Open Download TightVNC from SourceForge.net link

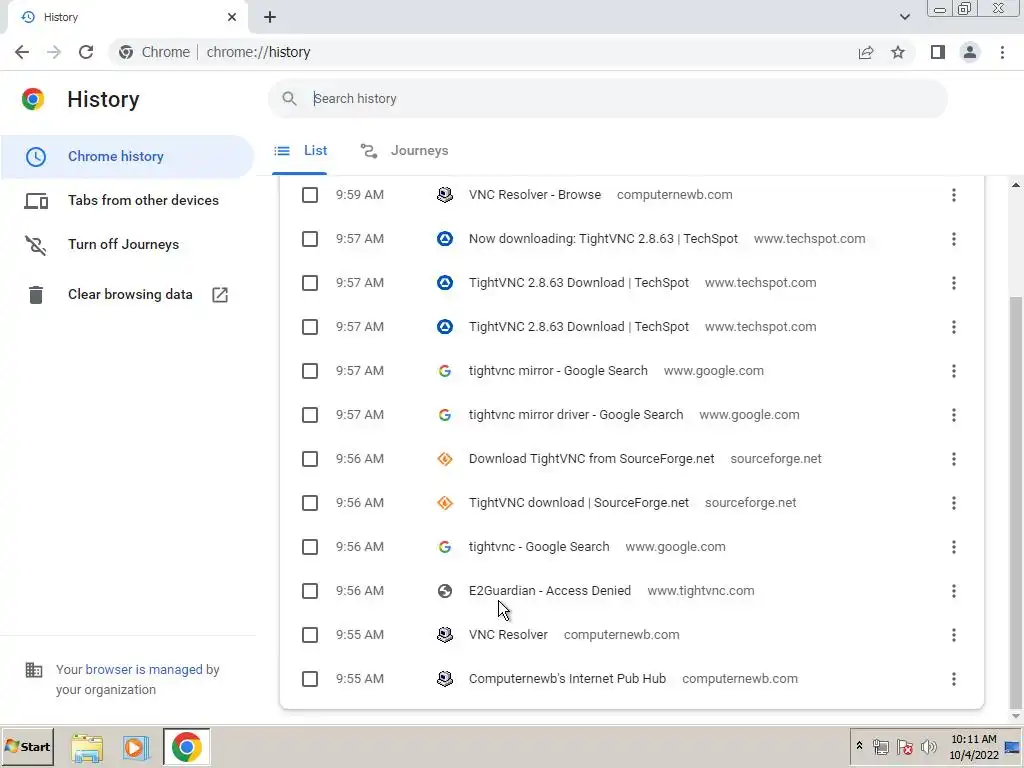pos(592,459)
